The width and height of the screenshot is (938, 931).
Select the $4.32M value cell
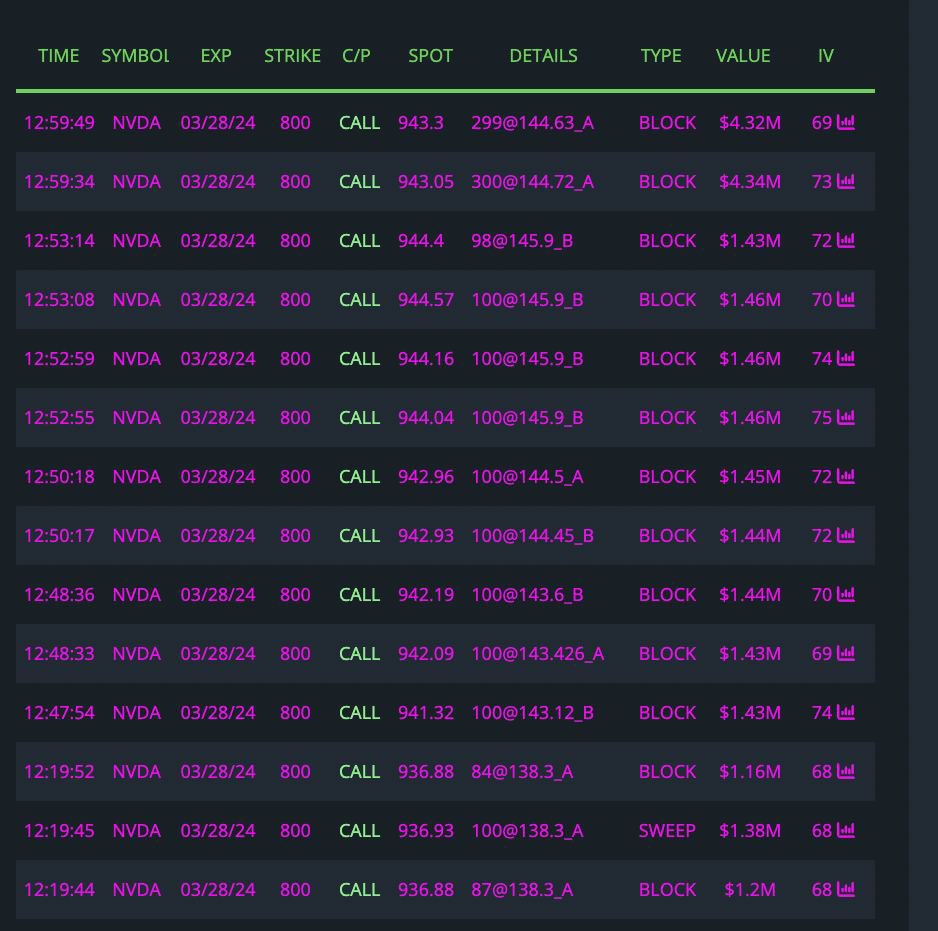point(750,123)
